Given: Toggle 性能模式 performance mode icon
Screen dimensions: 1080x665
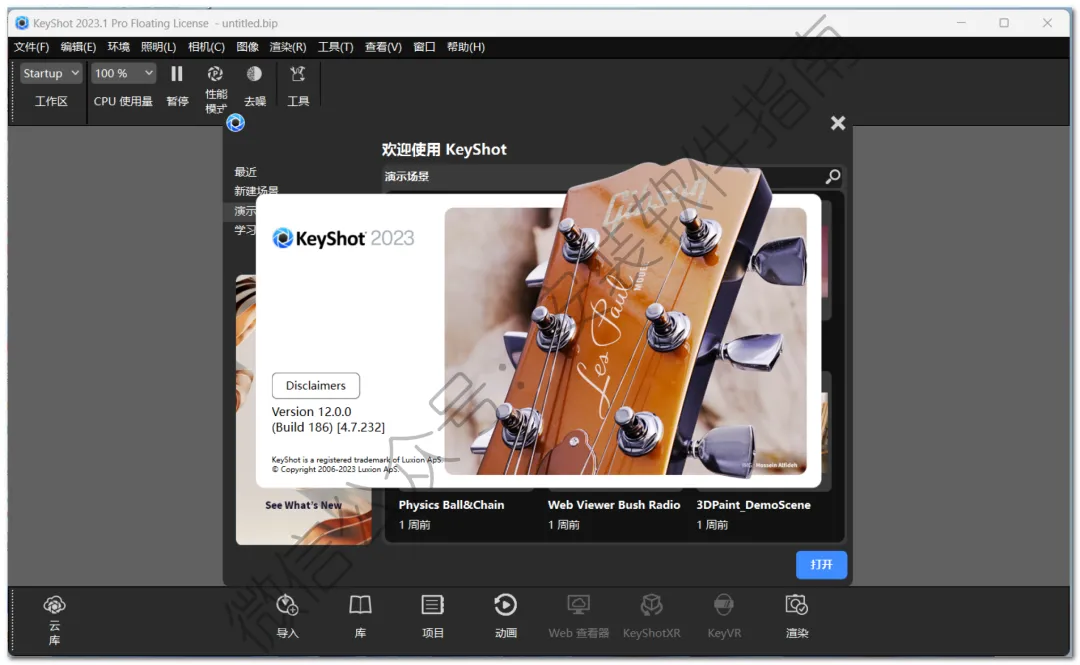Looking at the screenshot, I should click(x=216, y=74).
